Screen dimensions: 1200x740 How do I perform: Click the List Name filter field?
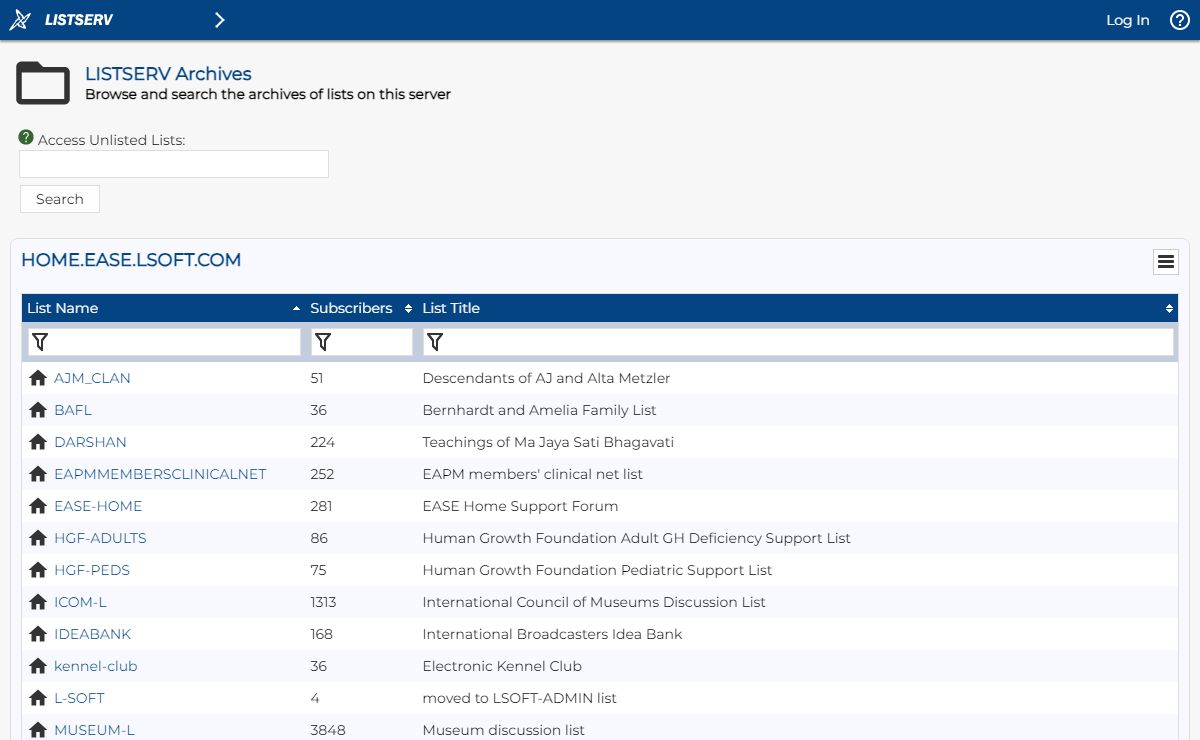(x=164, y=342)
